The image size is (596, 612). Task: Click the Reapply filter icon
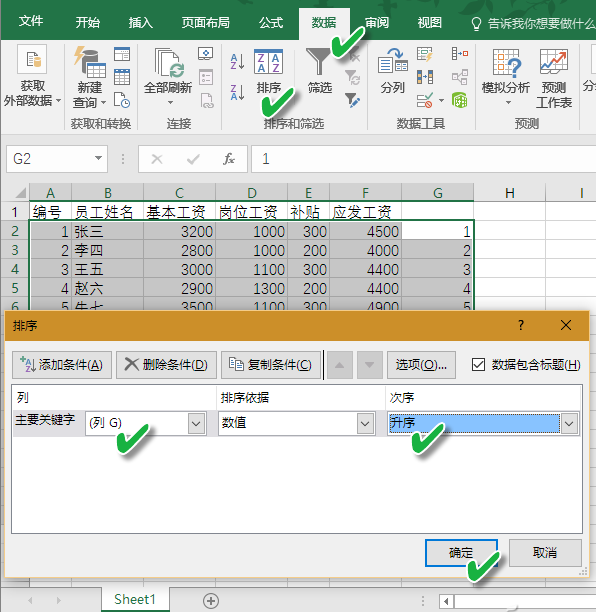pyautogui.click(x=352, y=77)
